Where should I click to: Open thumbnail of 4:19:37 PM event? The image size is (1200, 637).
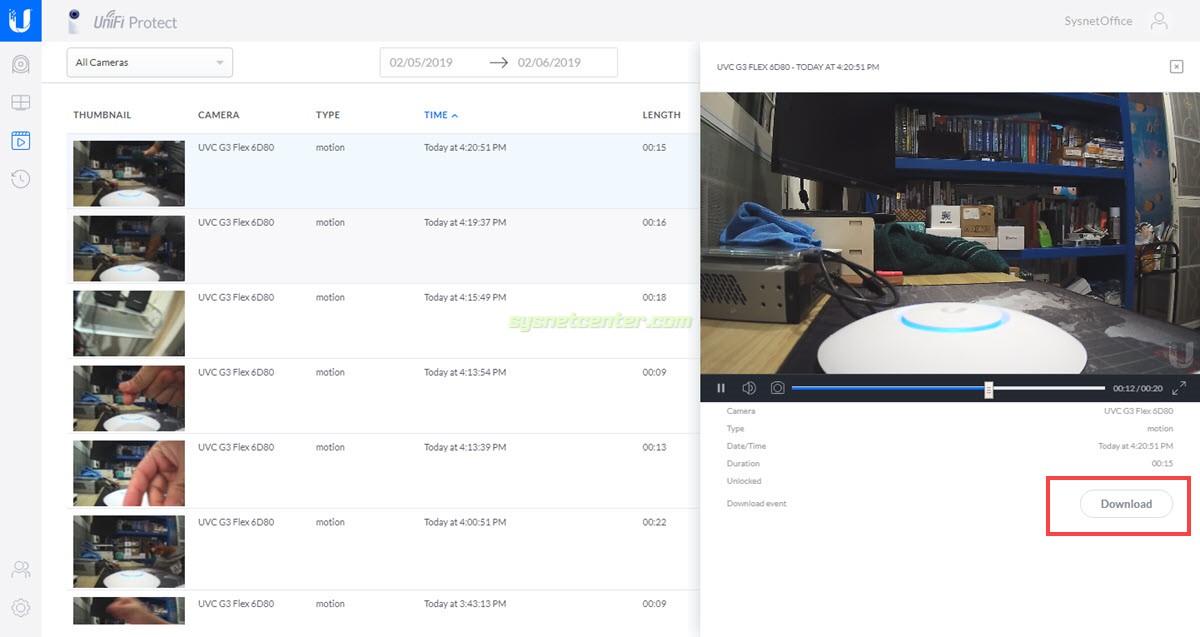coord(129,248)
